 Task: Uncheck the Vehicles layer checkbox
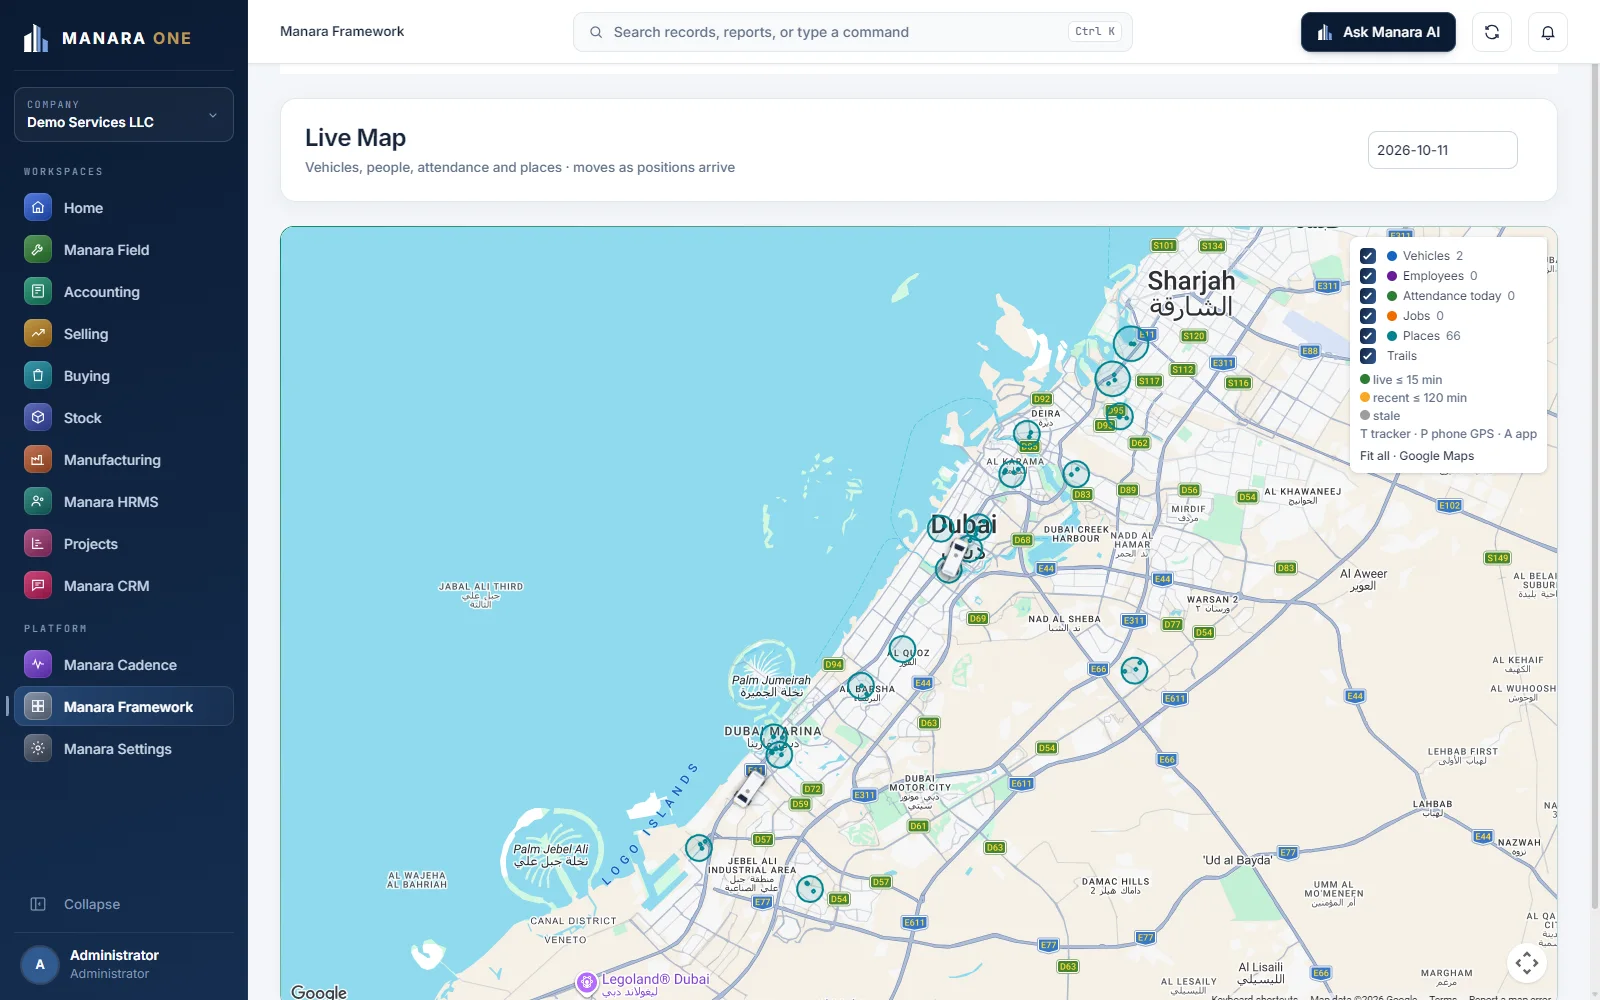(1368, 256)
